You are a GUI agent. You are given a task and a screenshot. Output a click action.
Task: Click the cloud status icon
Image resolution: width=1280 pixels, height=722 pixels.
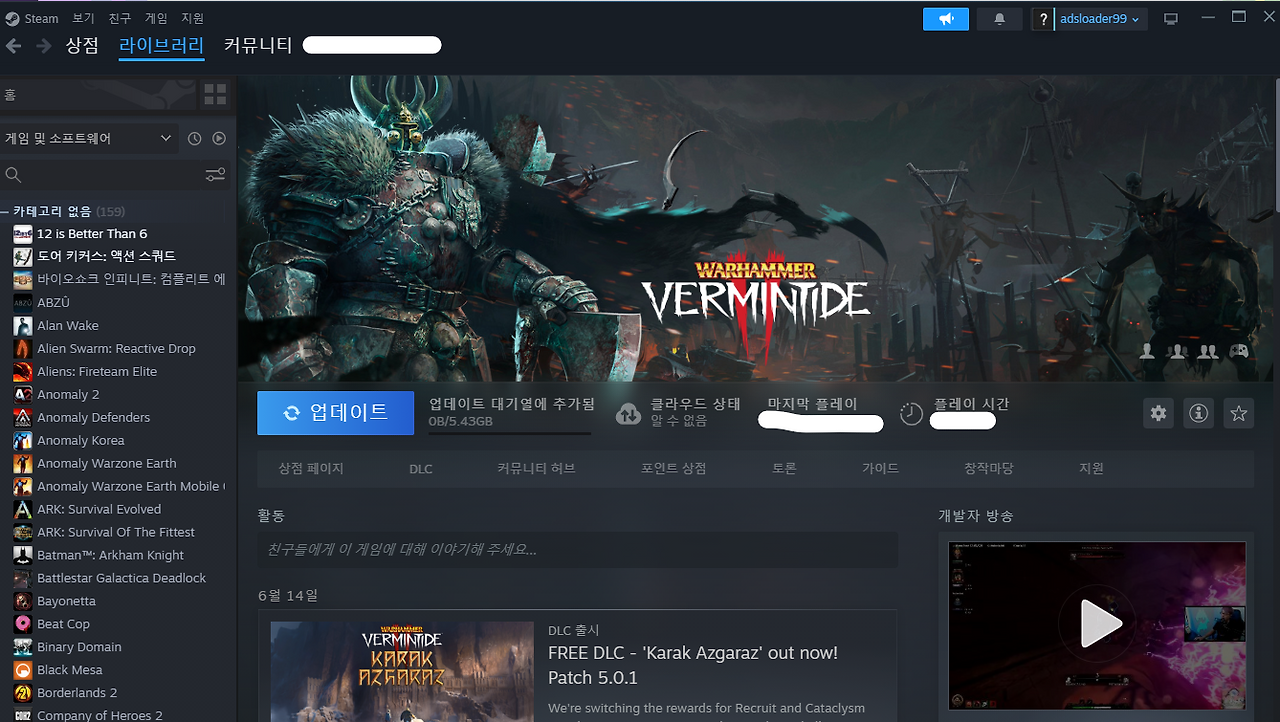pyautogui.click(x=628, y=414)
